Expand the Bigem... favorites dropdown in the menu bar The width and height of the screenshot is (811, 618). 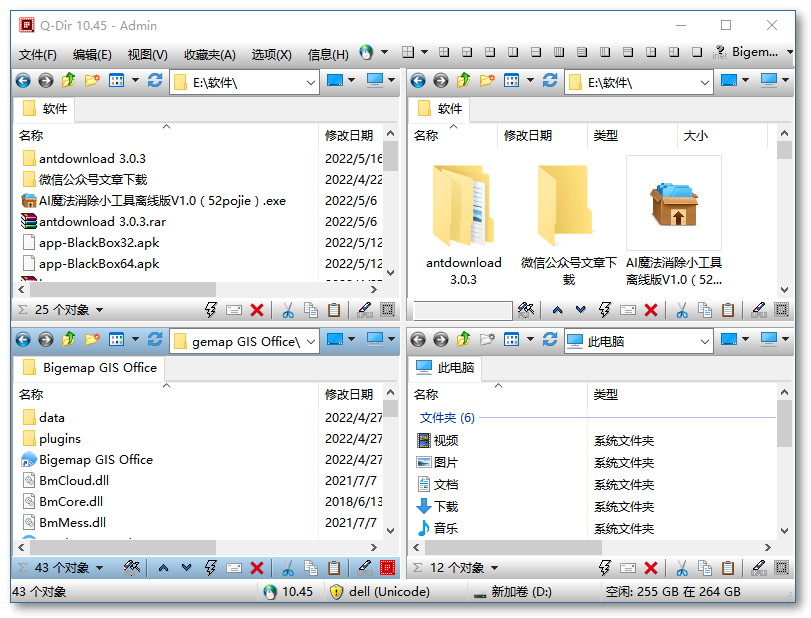click(790, 52)
